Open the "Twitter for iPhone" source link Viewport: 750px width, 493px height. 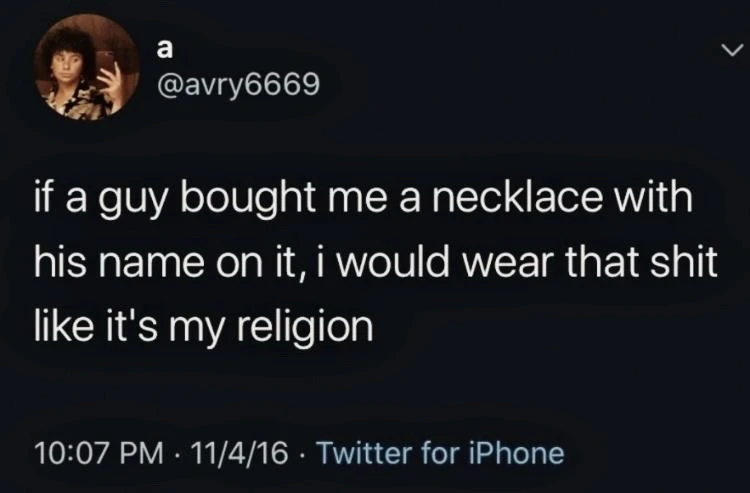(x=440, y=452)
